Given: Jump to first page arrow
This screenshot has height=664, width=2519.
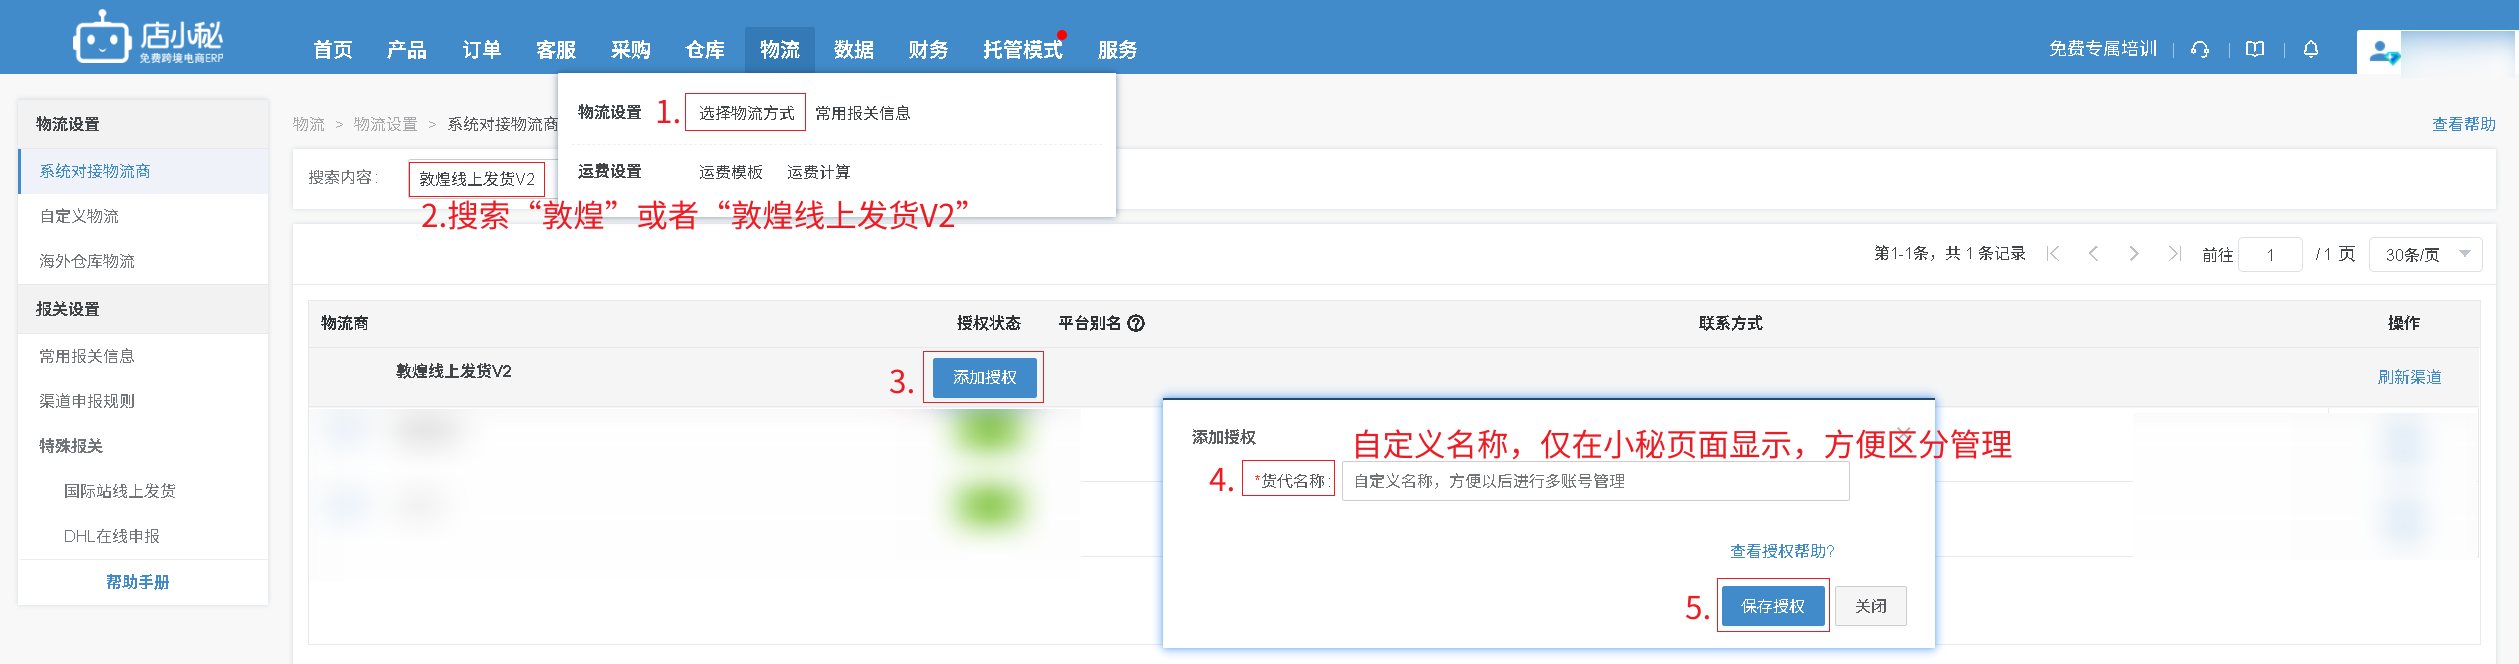Looking at the screenshot, I should (2053, 254).
